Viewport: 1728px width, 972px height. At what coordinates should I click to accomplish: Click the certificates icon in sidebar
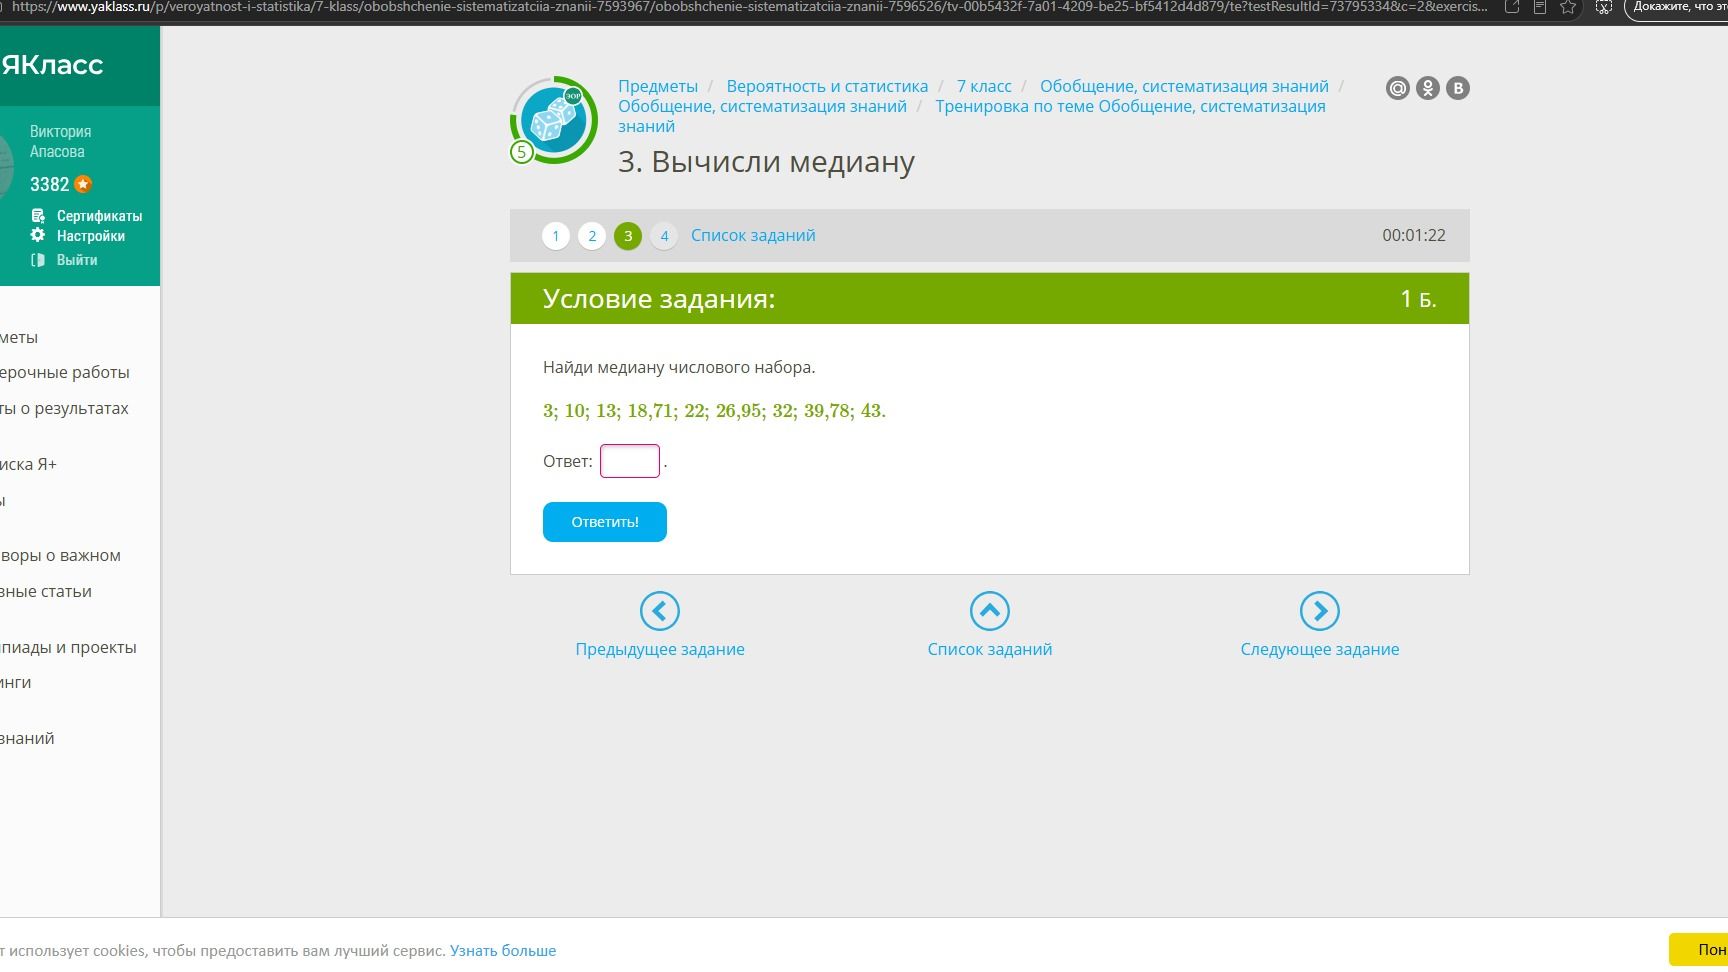coord(38,215)
